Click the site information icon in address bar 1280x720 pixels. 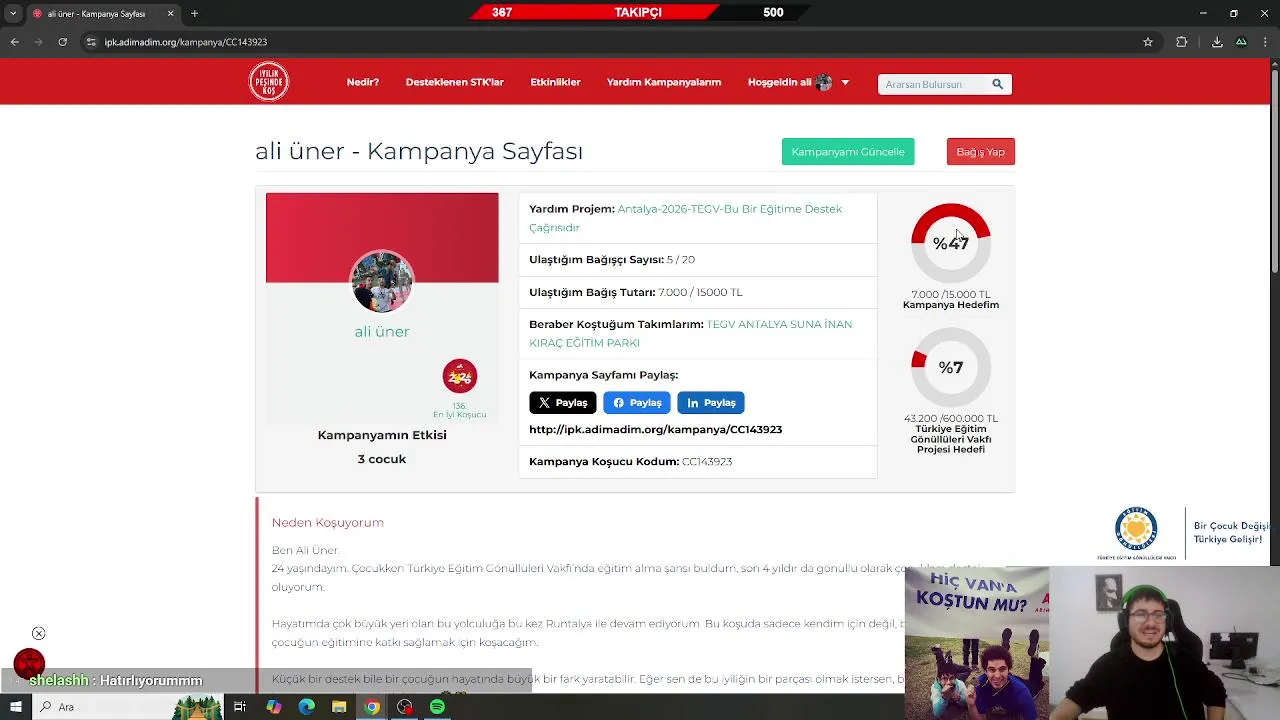(x=91, y=42)
